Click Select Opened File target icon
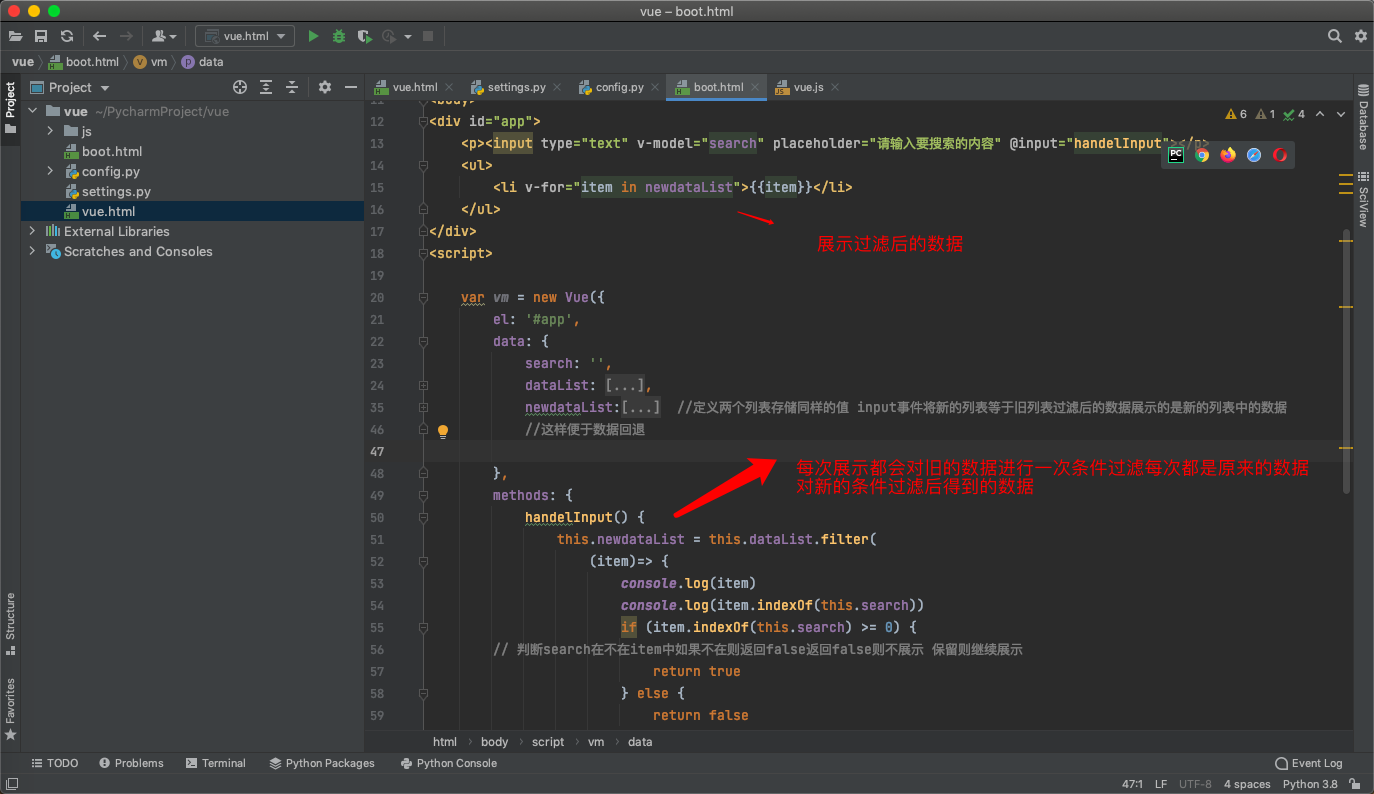Screen dimensions: 1374x794 (x=240, y=87)
